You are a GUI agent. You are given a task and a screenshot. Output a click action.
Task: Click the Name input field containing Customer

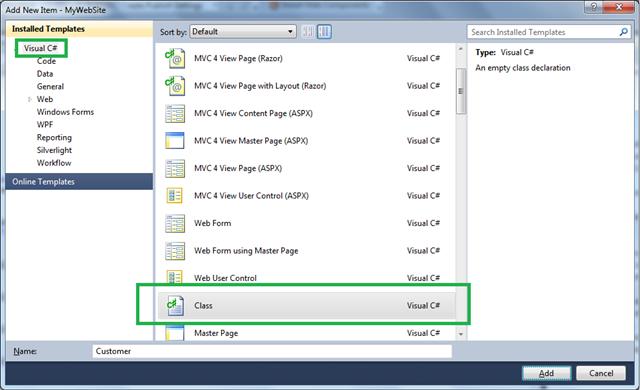272,351
